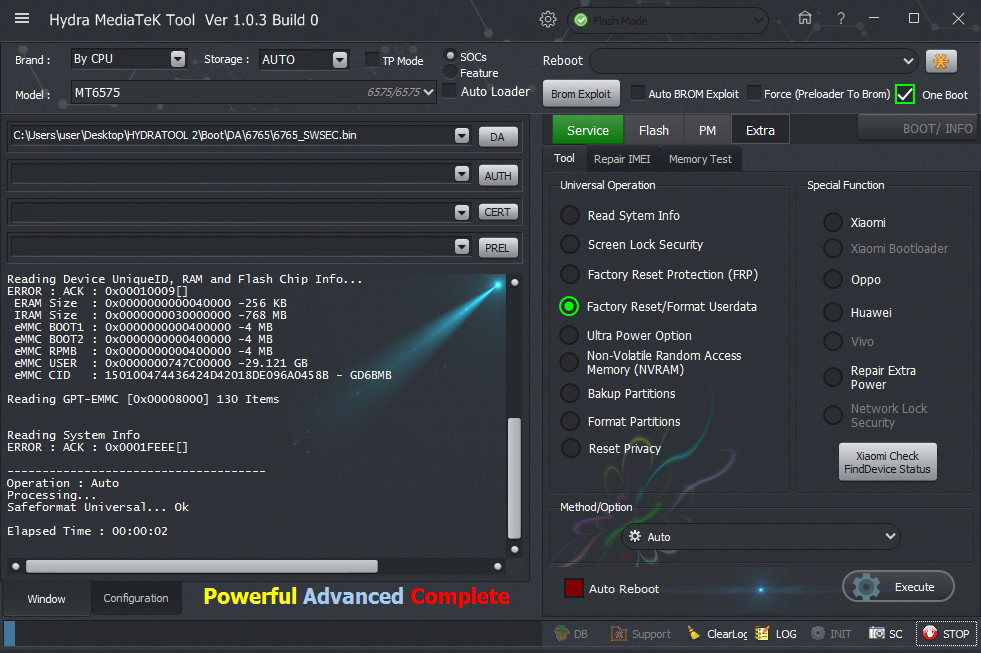The height and width of the screenshot is (653, 981).
Task: Select Screen Lock Security option
Action: 569,244
